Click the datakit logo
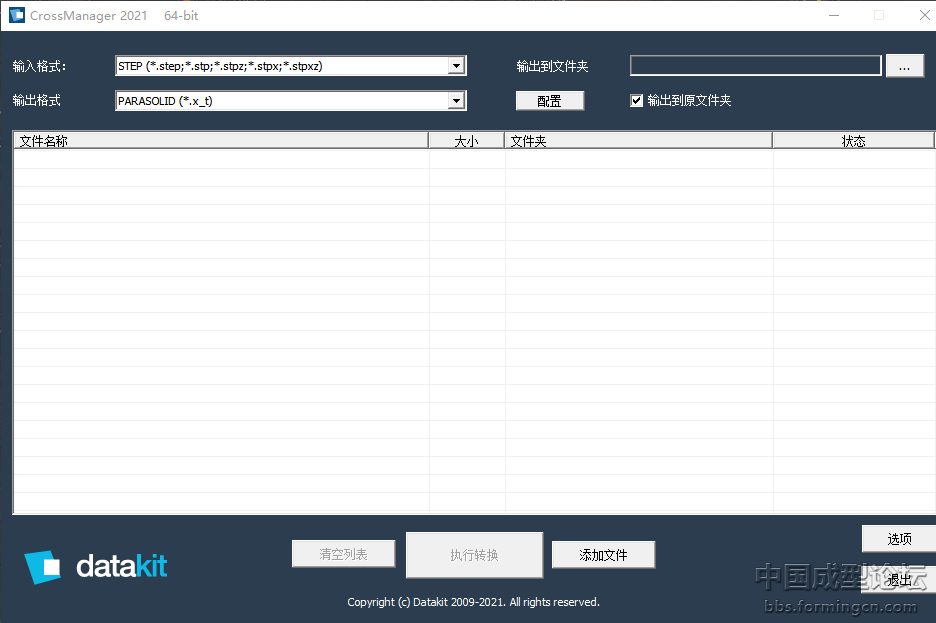 (x=96, y=566)
